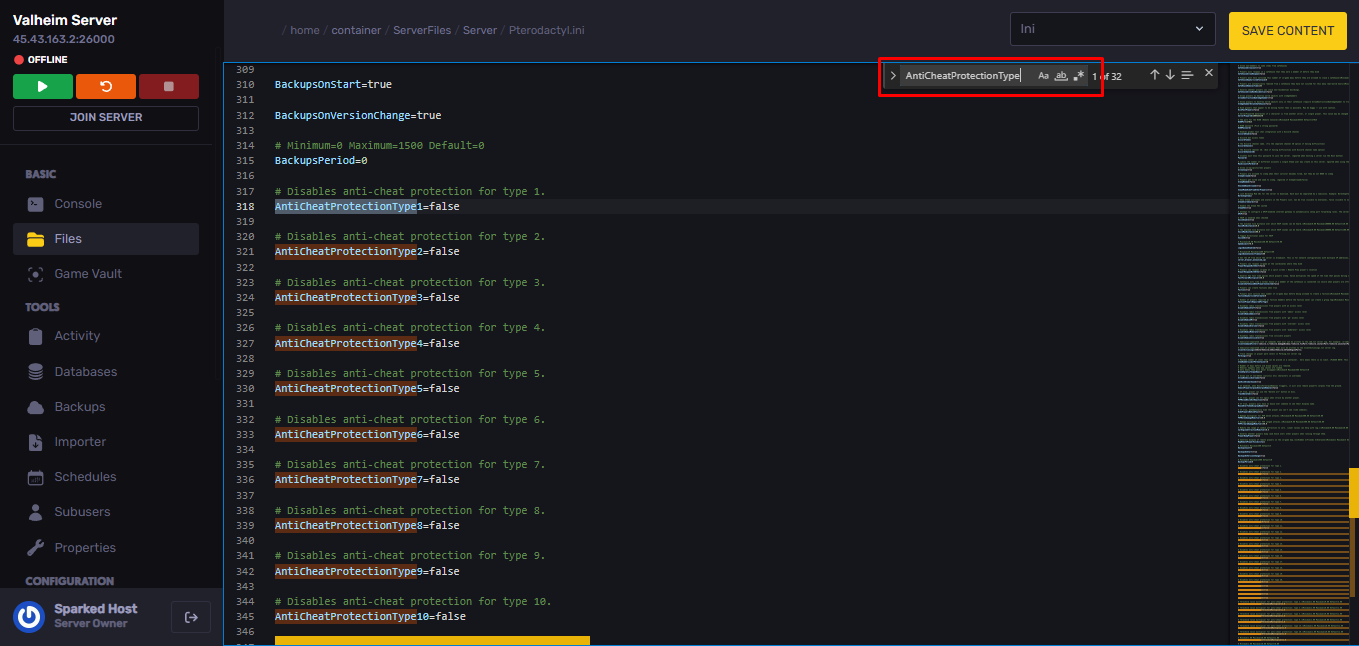Screen dimensions: 1359x646
Task: Click the Sparked Host Server Owner name
Action: coord(96,616)
